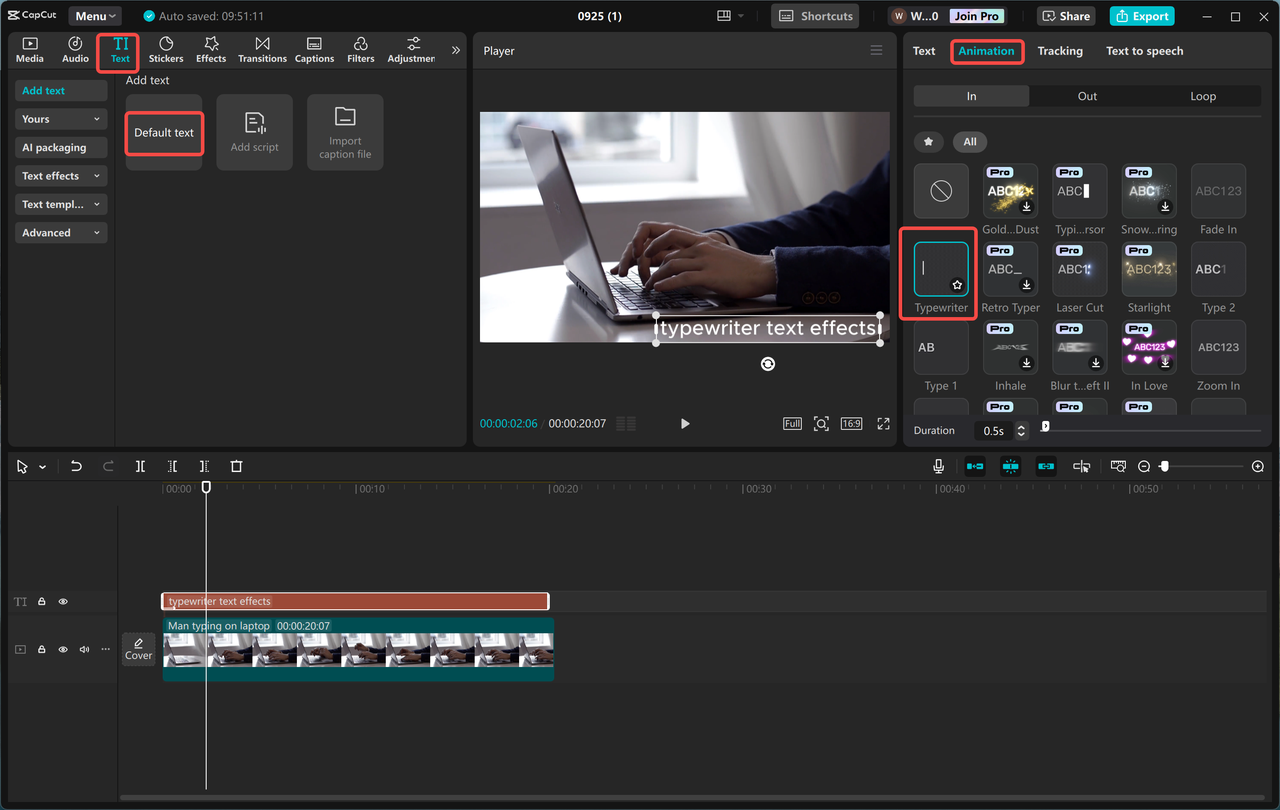Screen dimensions: 1280x810
Task: Open the Out animations tab
Action: point(1088,95)
